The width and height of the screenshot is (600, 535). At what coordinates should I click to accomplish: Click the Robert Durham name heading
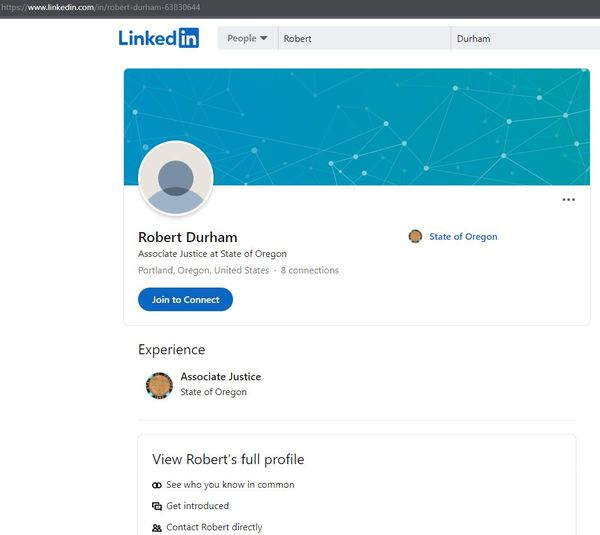click(x=188, y=237)
